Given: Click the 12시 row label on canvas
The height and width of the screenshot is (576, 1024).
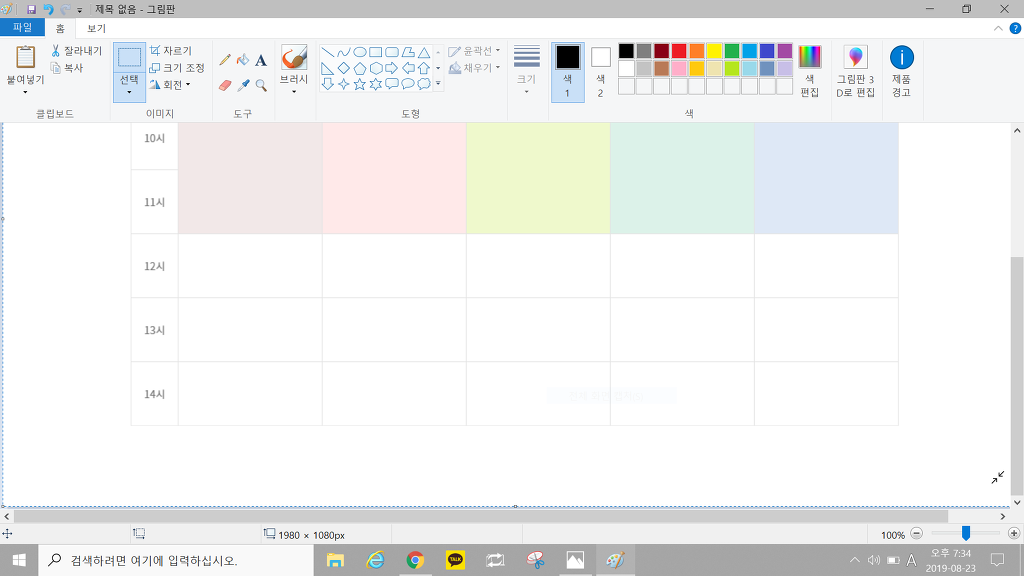Looking at the screenshot, I should click(x=155, y=266).
